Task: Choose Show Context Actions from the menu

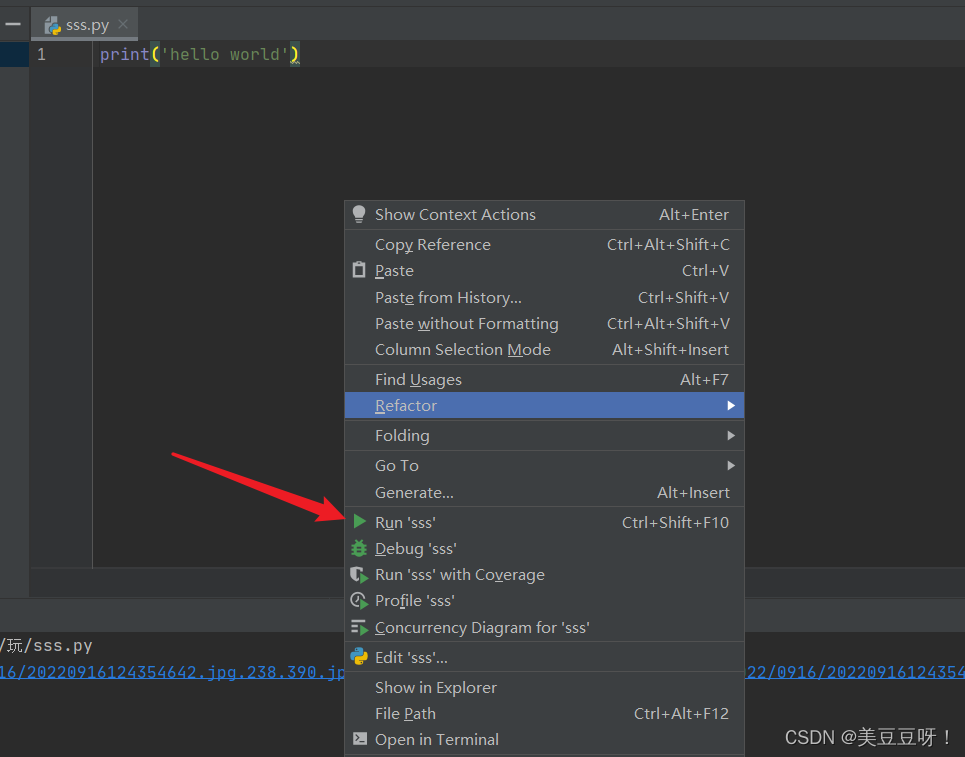Action: click(545, 215)
